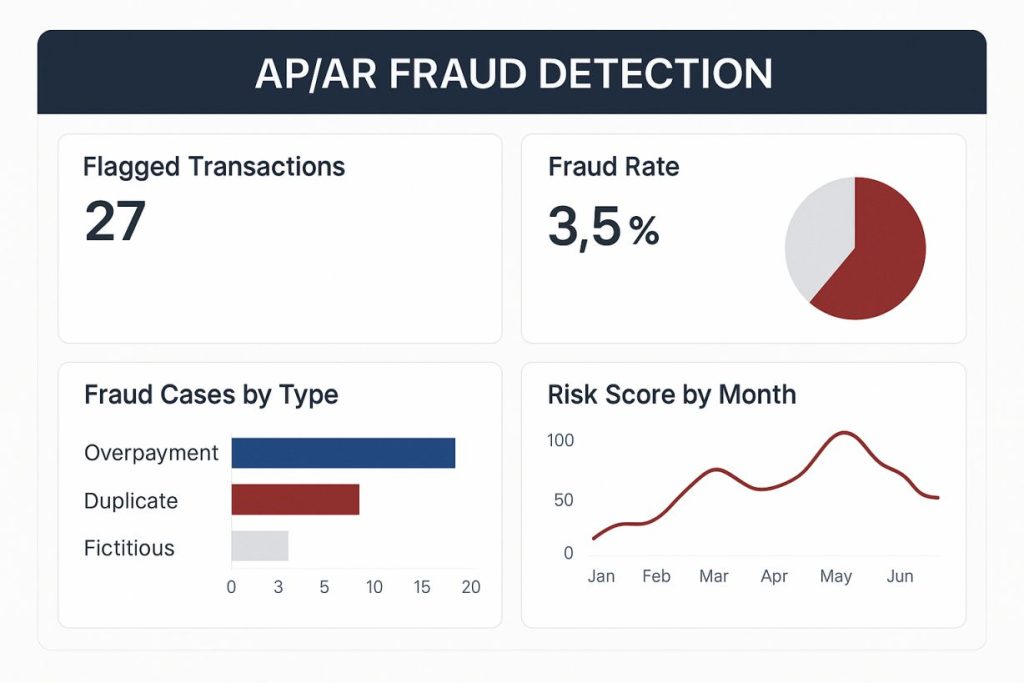1024x683 pixels.
Task: Click the AP/AR FRAUD DETECTION header title
Action: 513,74
